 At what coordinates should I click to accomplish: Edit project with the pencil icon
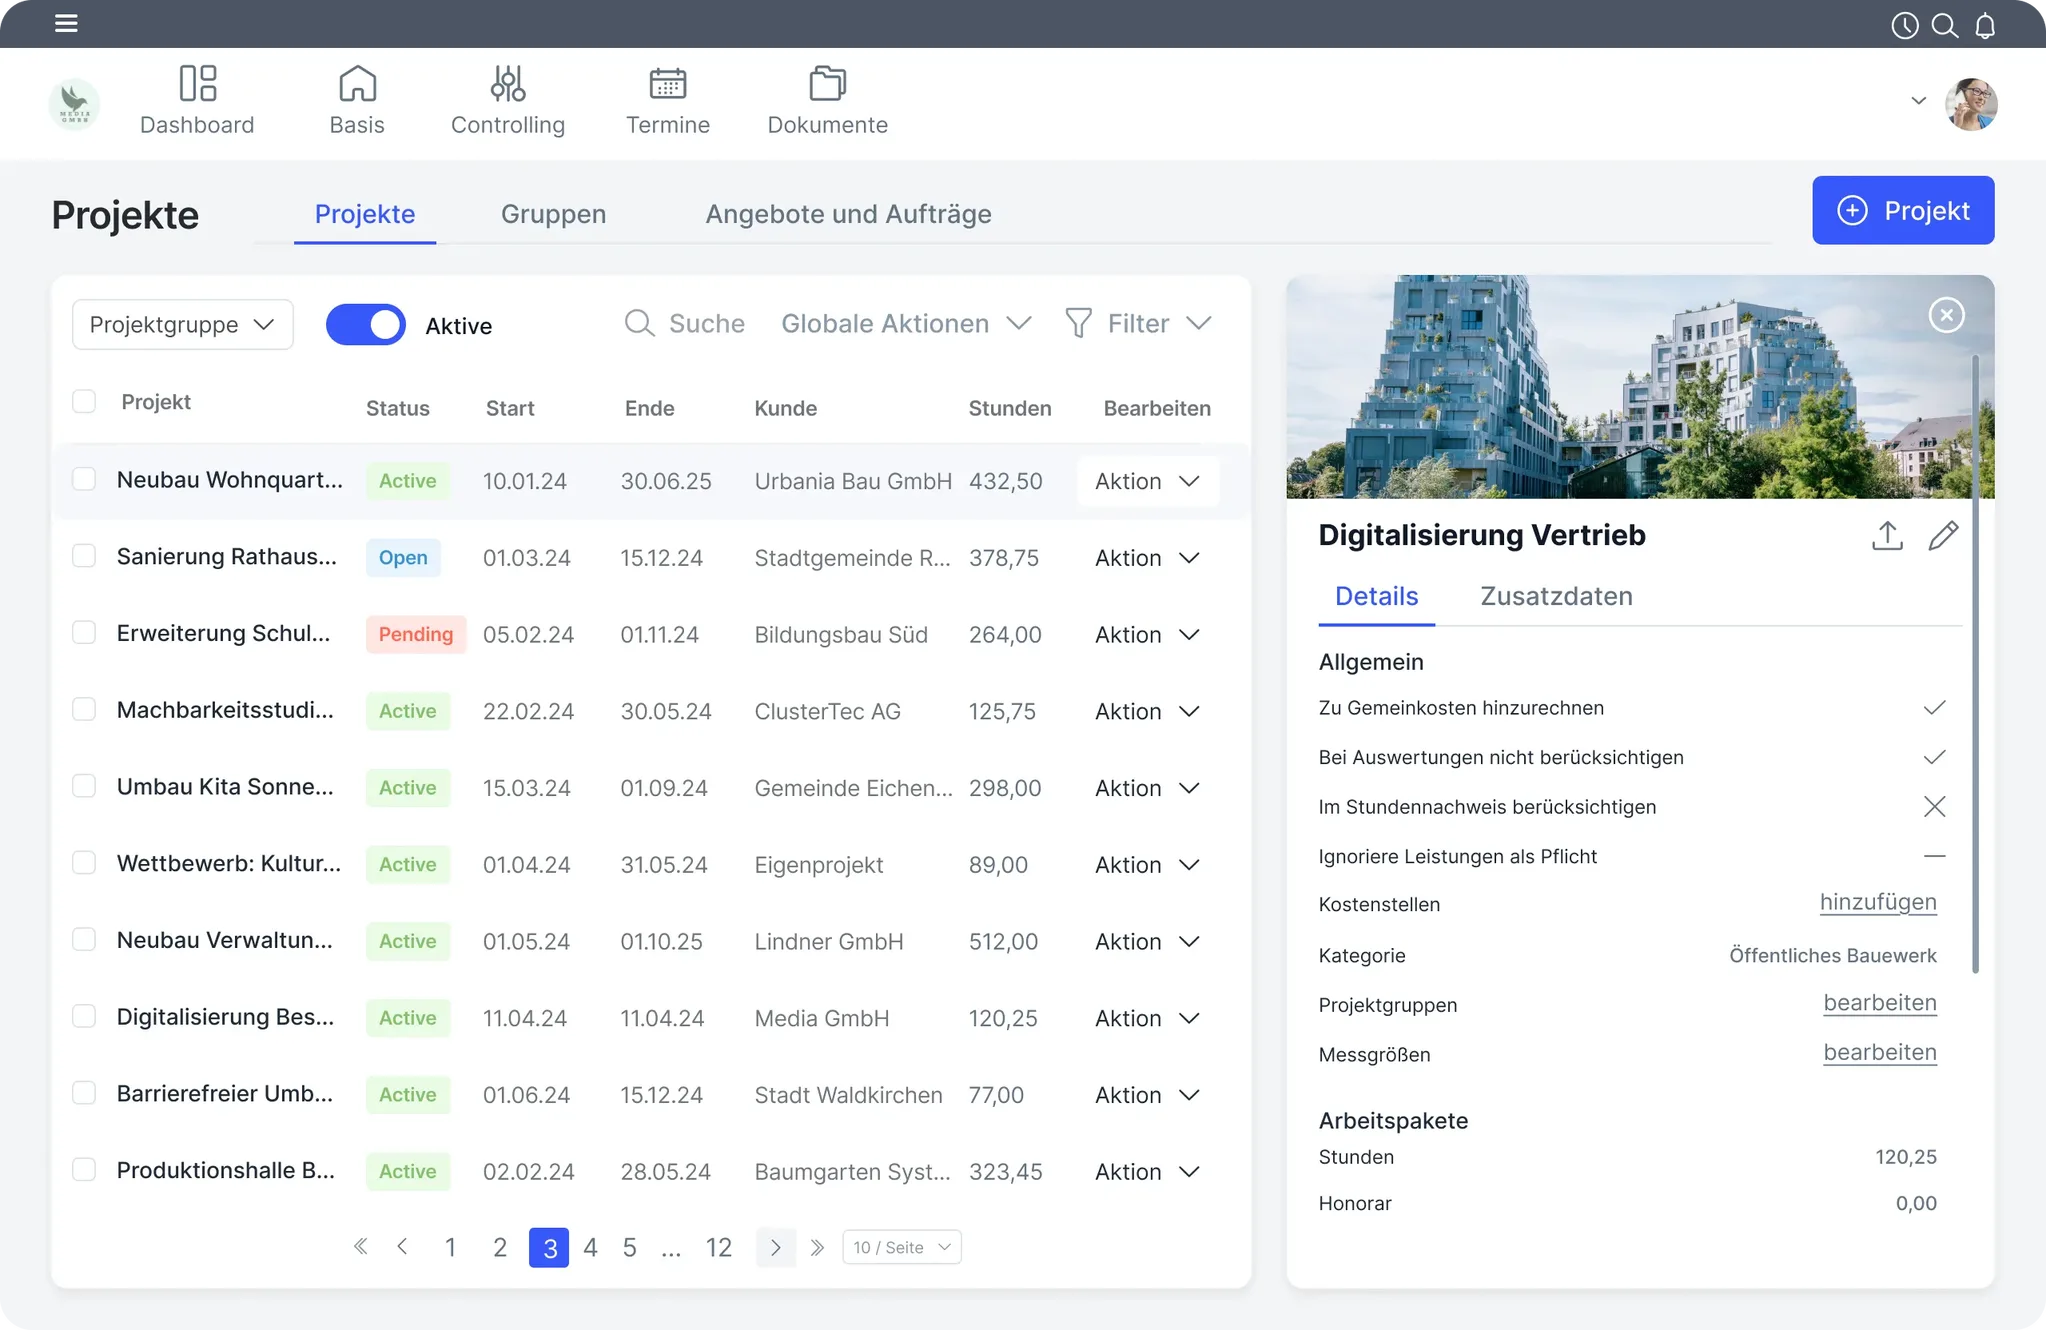[1943, 536]
